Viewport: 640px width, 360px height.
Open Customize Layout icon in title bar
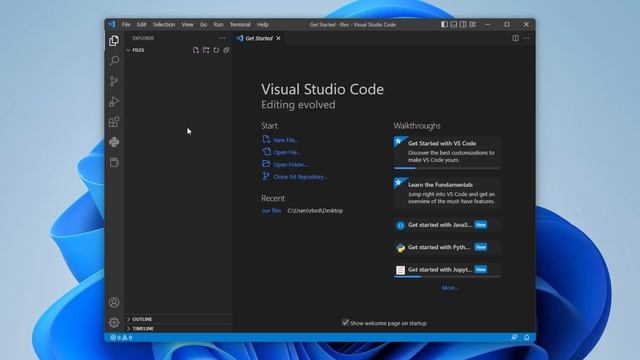(x=473, y=24)
